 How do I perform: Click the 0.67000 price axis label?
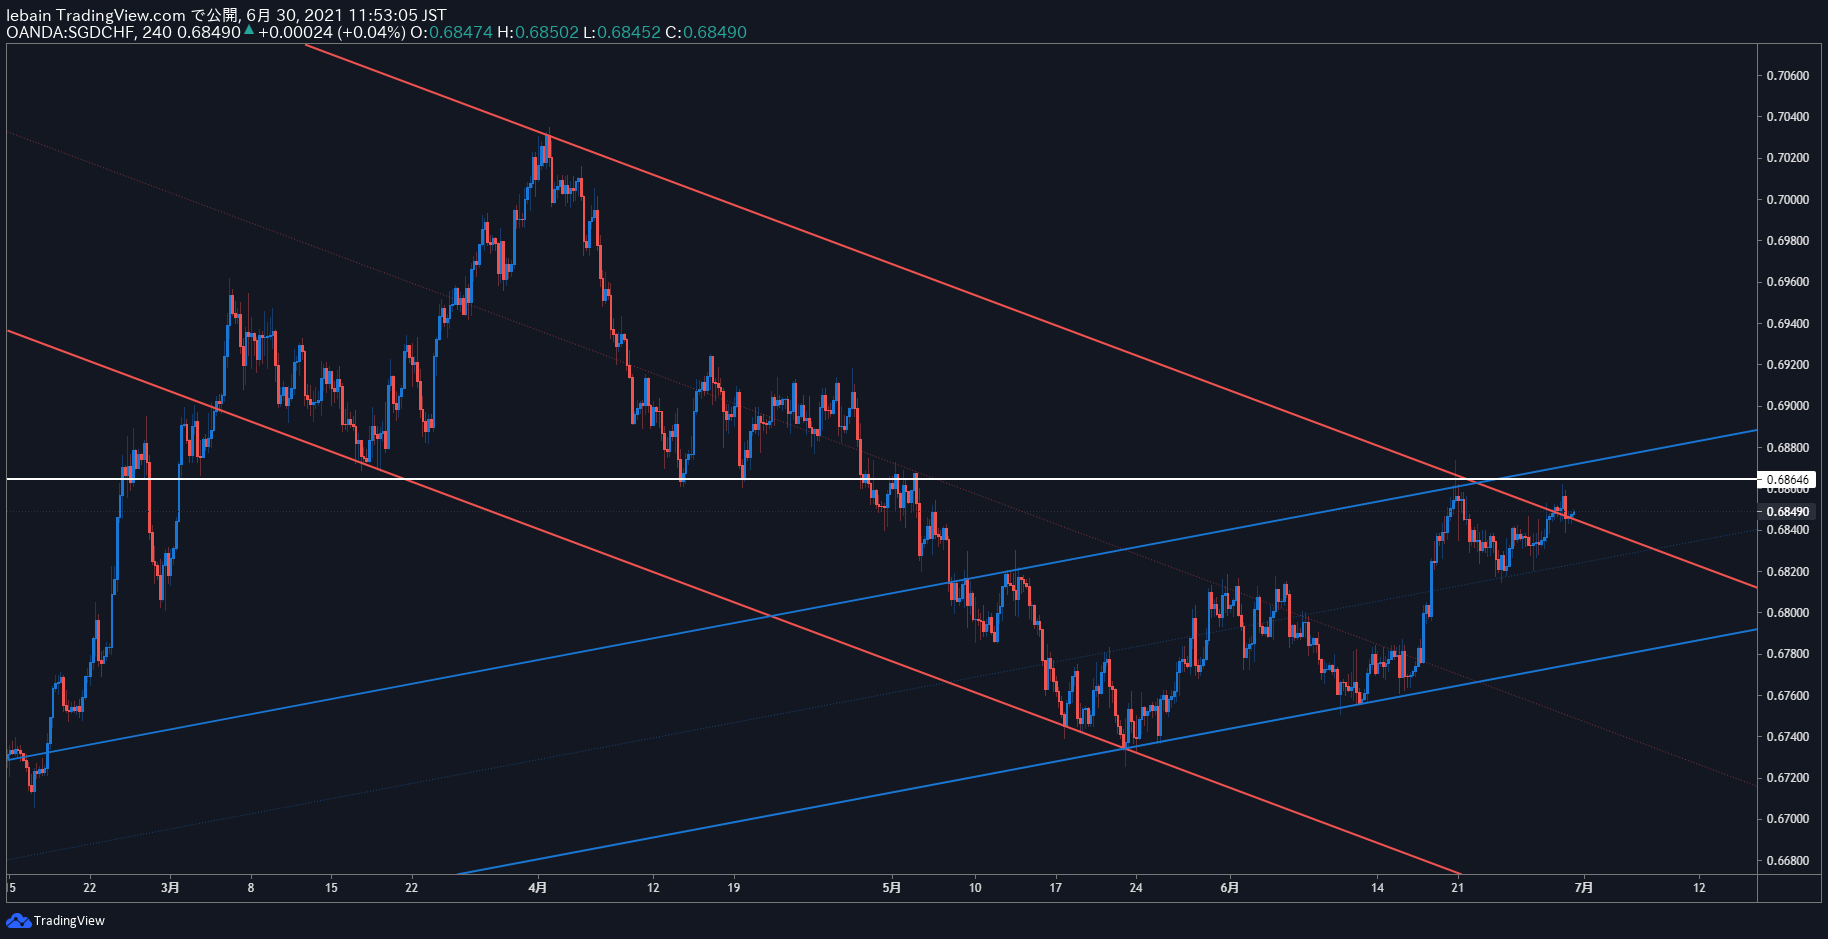[x=1787, y=819]
